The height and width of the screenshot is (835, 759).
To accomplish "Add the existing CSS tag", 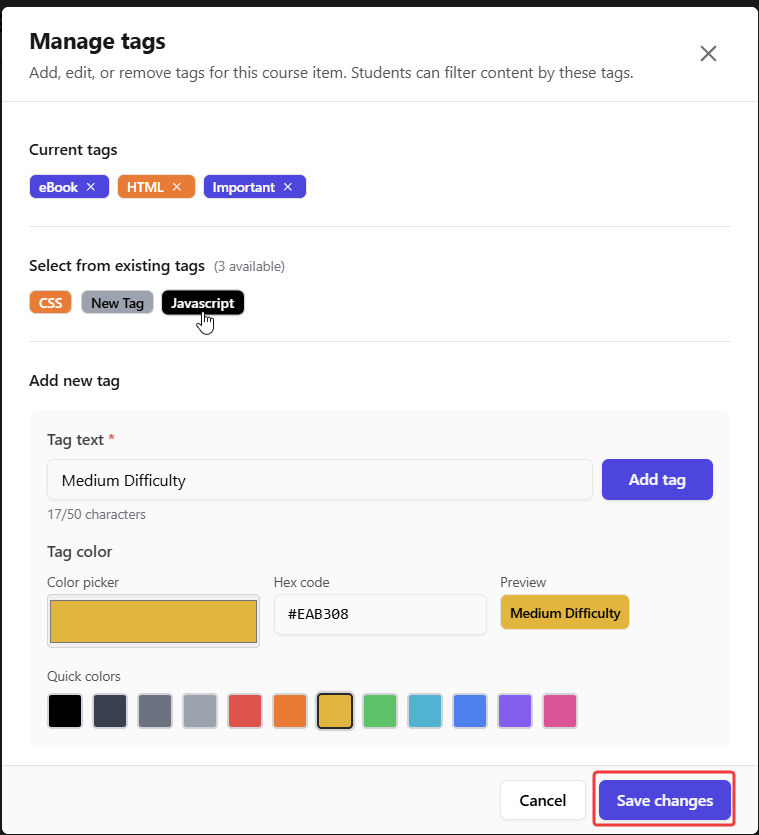I will click(50, 303).
